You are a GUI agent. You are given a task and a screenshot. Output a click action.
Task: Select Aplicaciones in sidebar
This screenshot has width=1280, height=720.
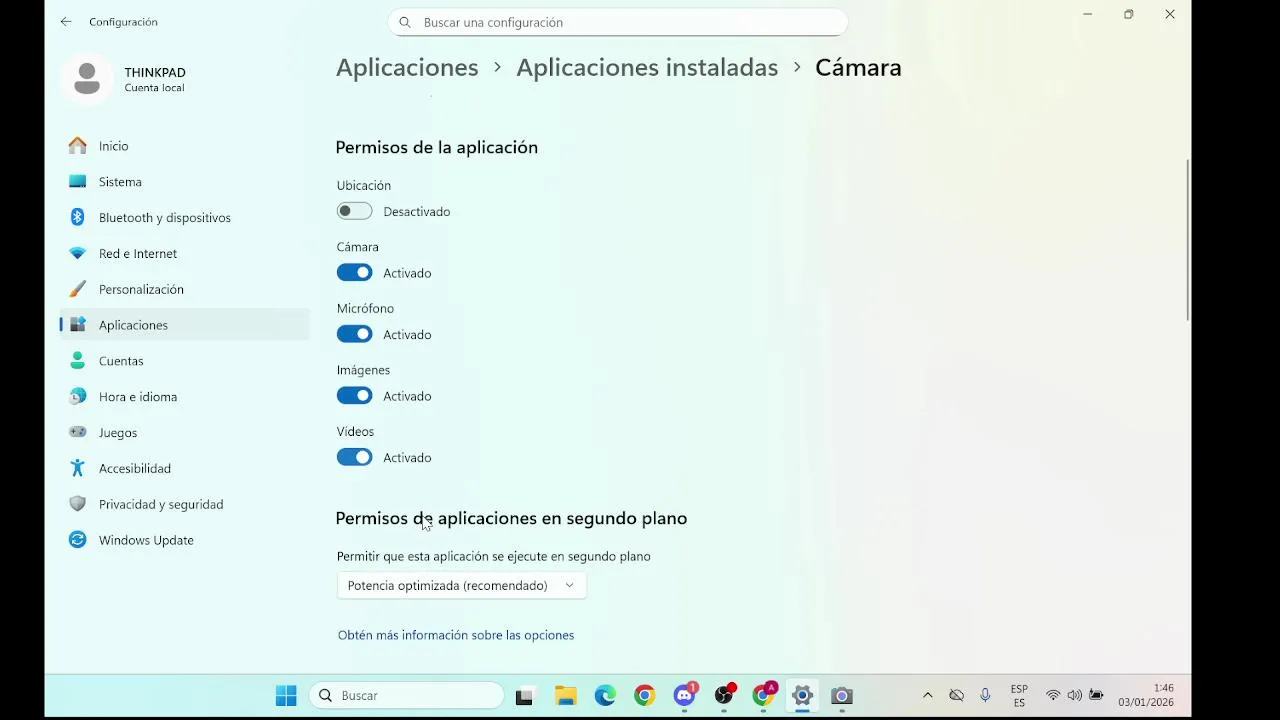point(185,325)
